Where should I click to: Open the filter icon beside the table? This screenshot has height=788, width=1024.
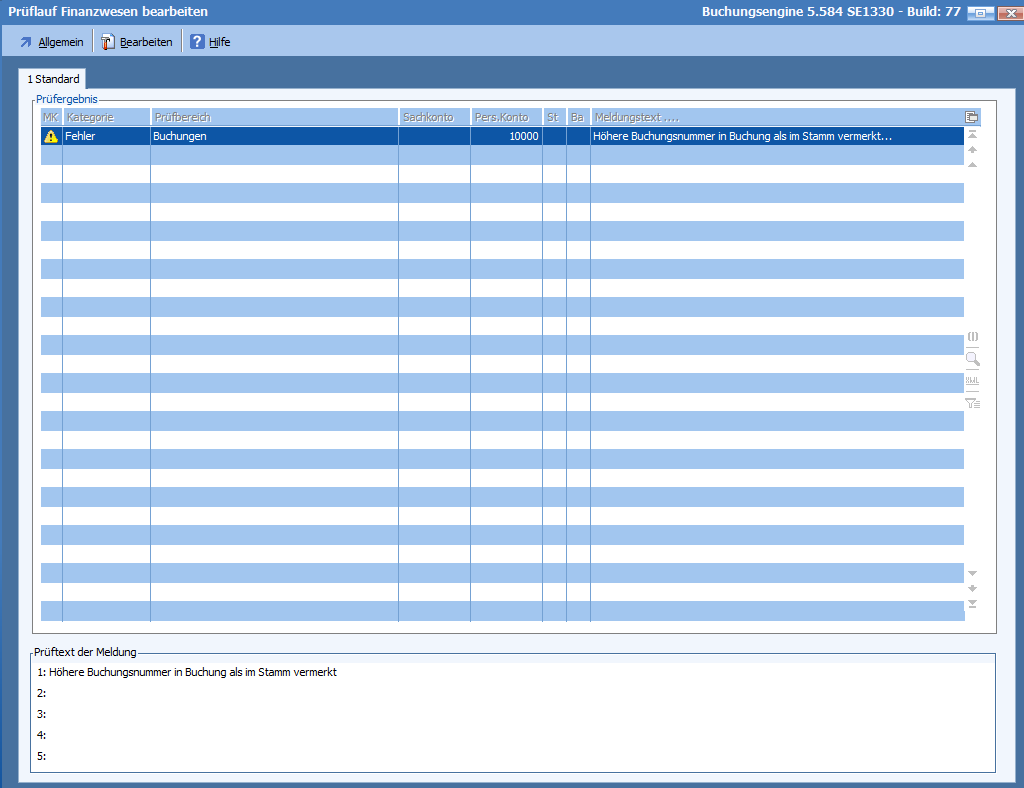(x=972, y=403)
